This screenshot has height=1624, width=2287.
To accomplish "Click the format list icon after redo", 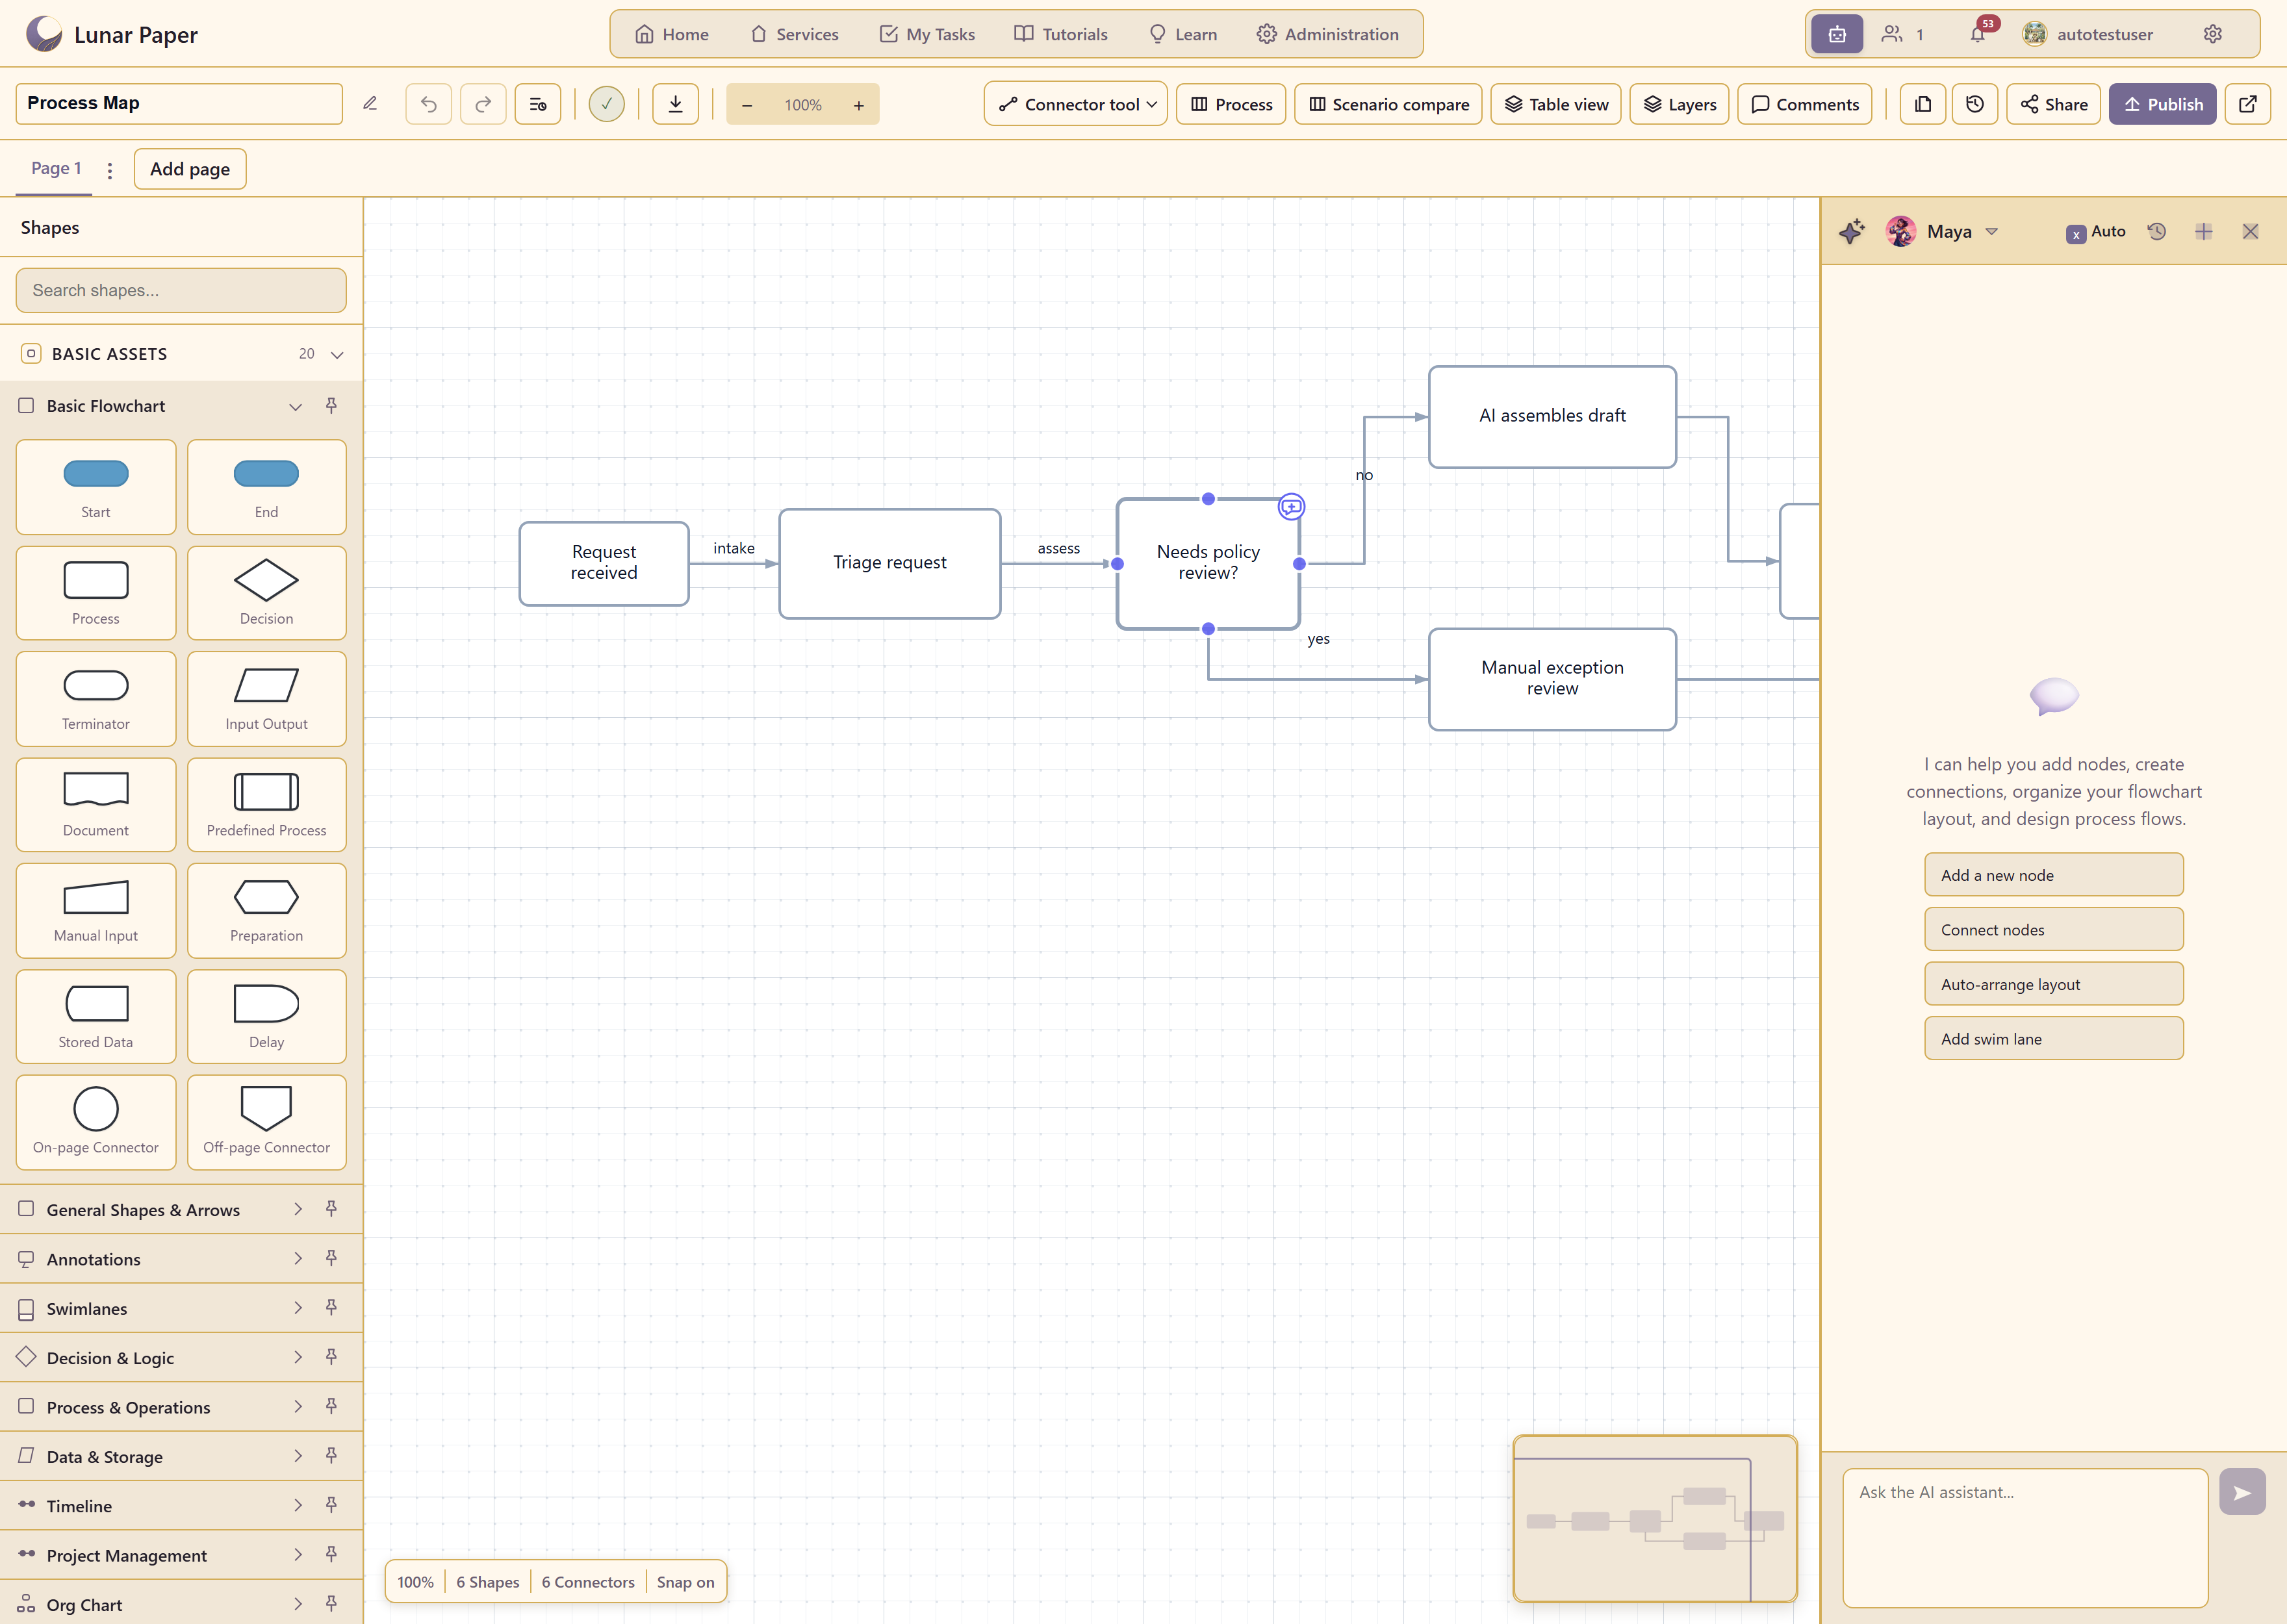I will [538, 104].
